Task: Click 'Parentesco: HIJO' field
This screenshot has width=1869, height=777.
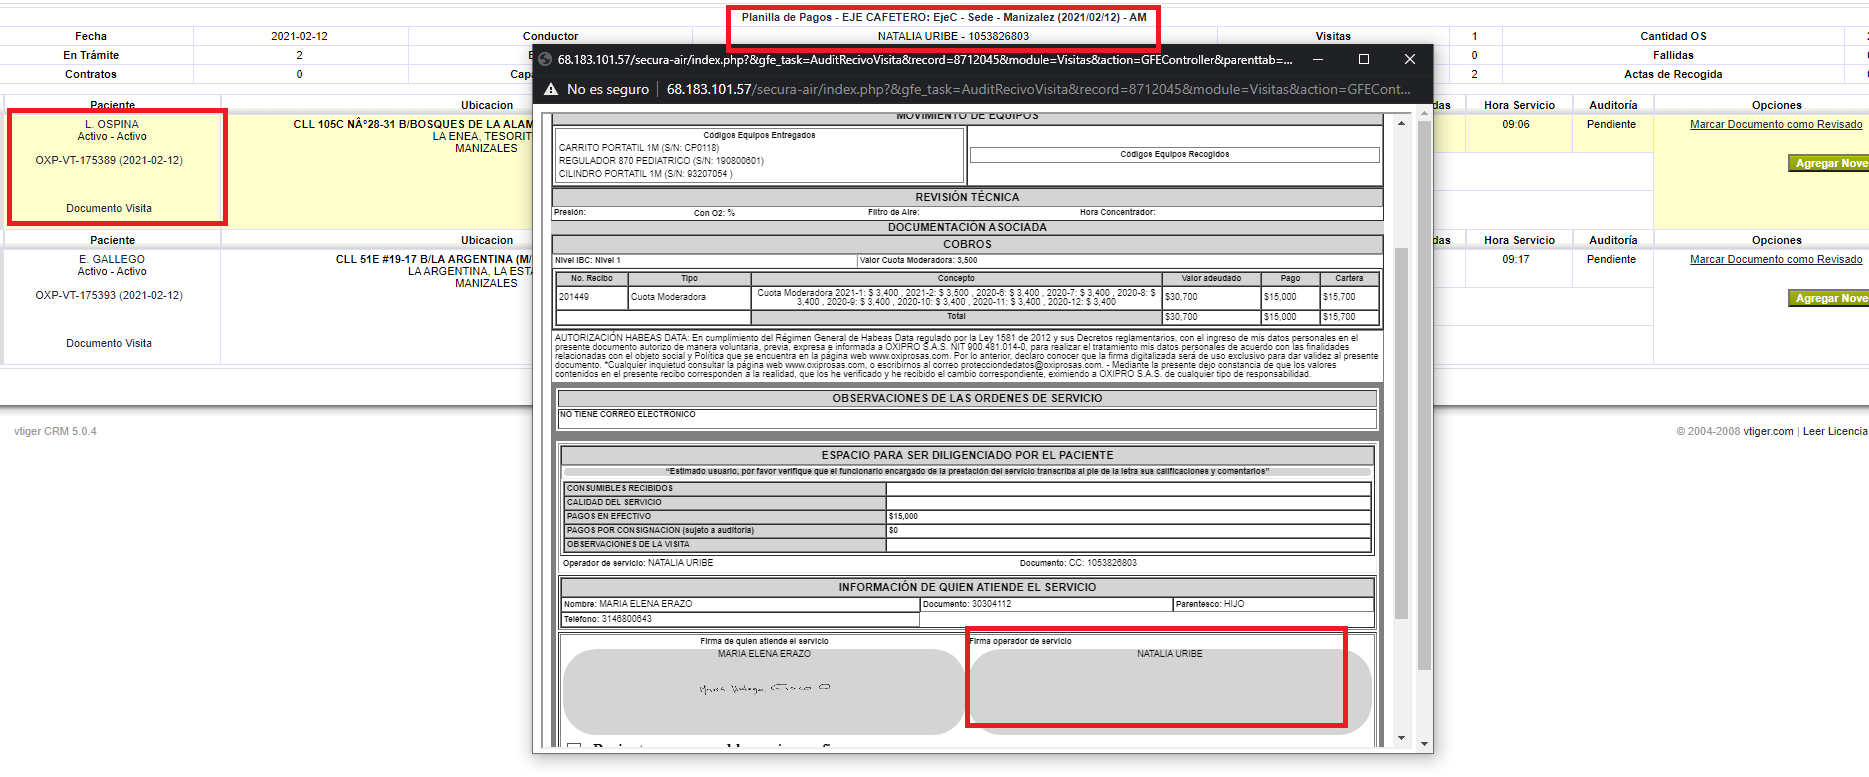Action: [1273, 604]
